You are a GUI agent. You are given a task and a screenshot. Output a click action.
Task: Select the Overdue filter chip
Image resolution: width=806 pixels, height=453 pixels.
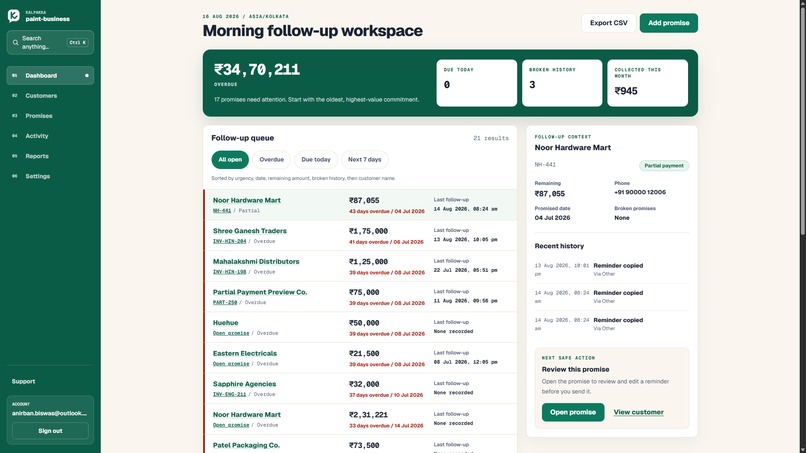coord(271,159)
